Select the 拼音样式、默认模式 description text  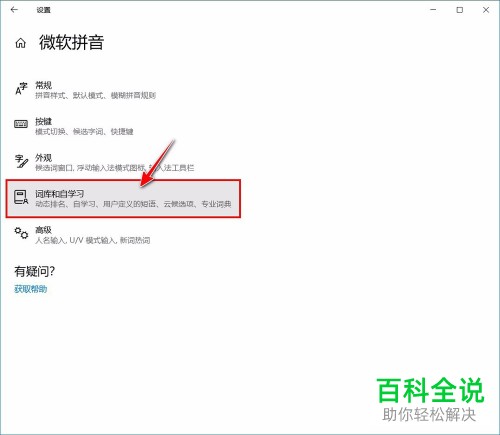click(x=95, y=95)
